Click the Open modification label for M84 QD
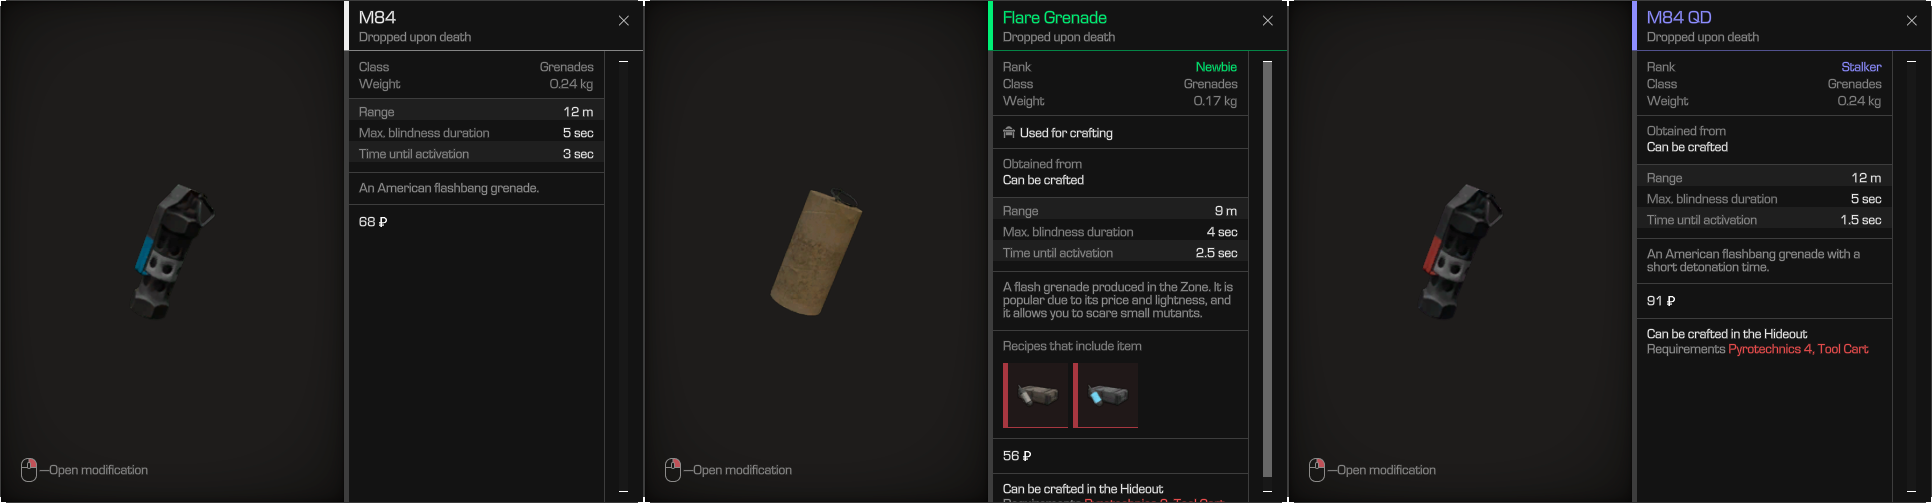The height and width of the screenshot is (503, 1932). pyautogui.click(x=1386, y=470)
